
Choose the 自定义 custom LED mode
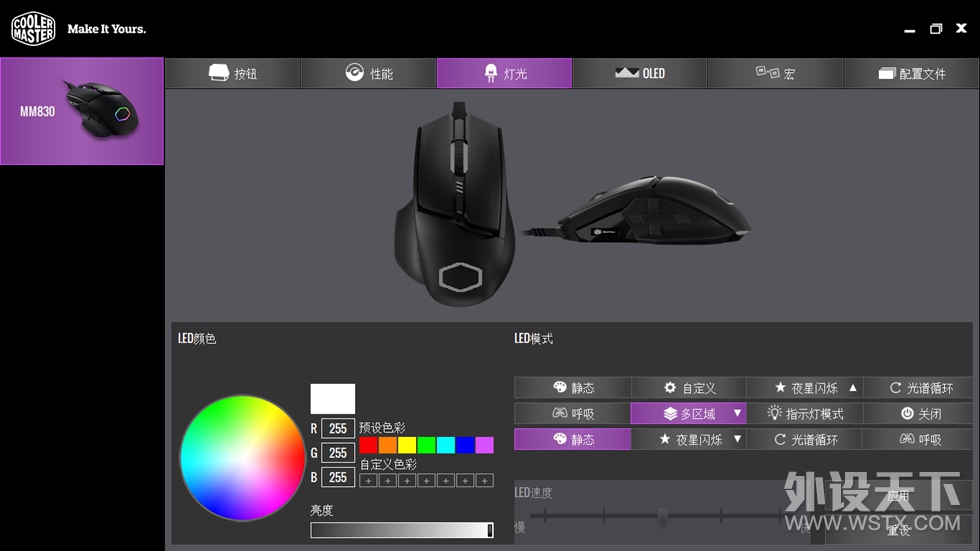(x=689, y=388)
